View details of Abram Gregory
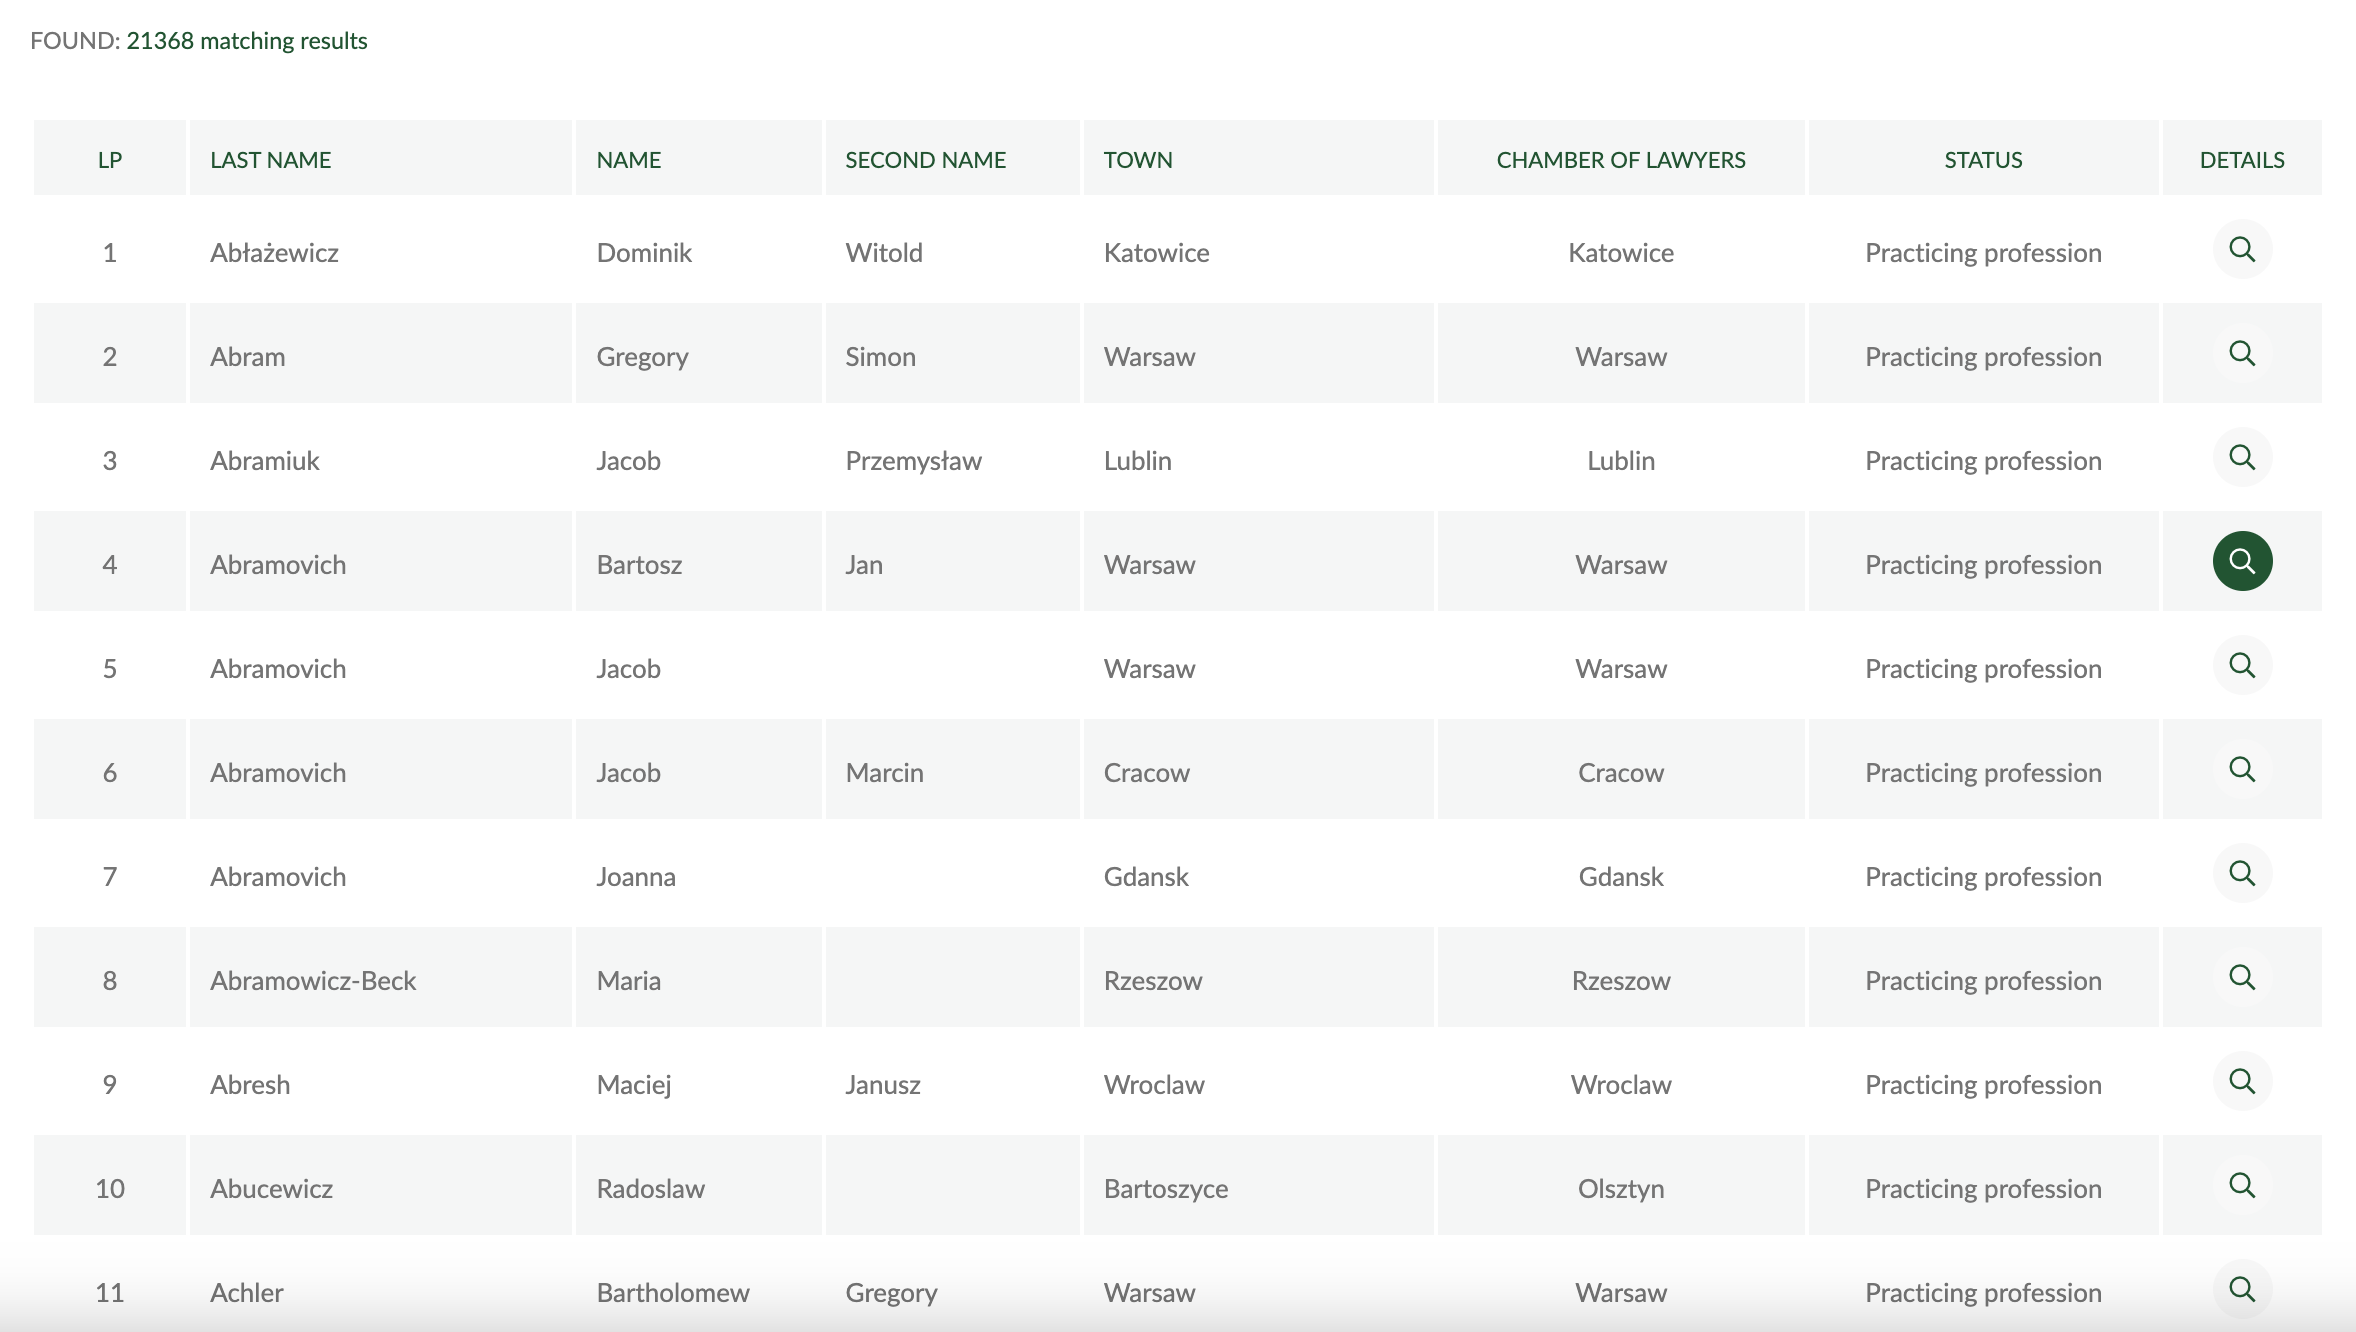 pos(2242,353)
